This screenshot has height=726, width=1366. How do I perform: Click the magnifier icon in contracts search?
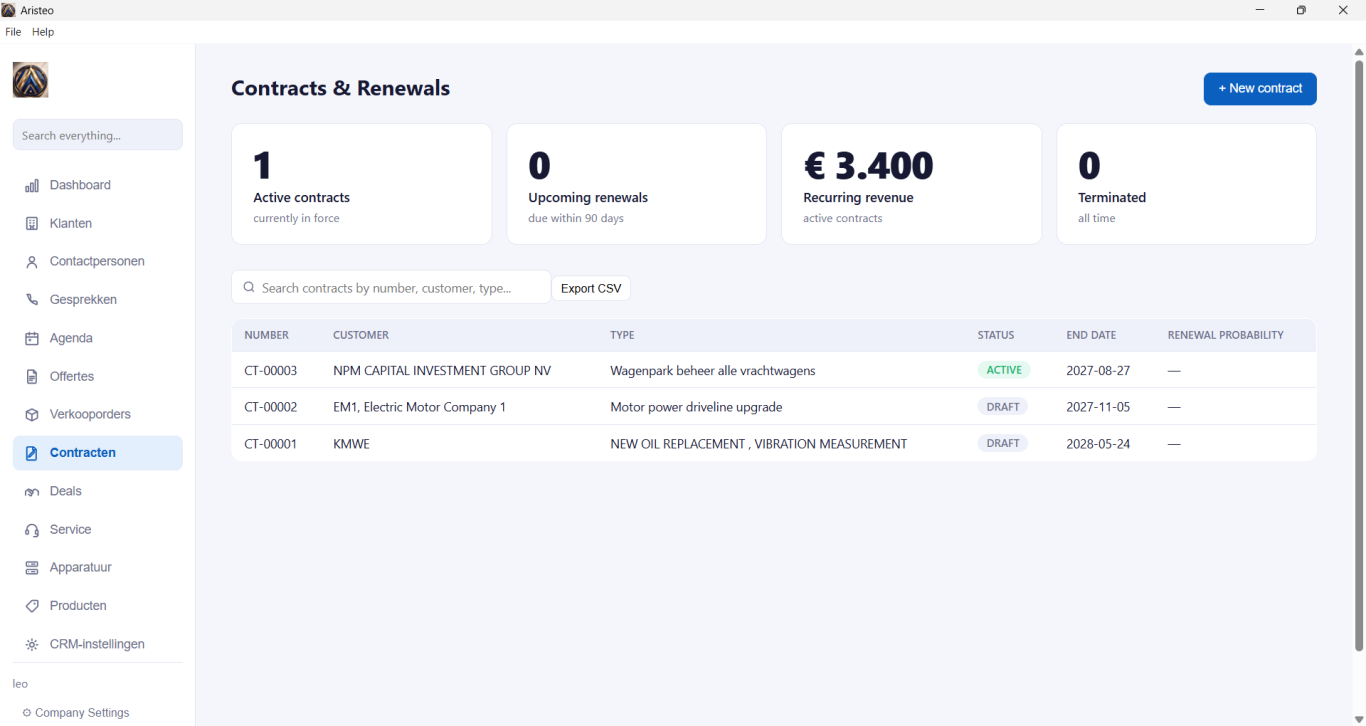pos(249,287)
